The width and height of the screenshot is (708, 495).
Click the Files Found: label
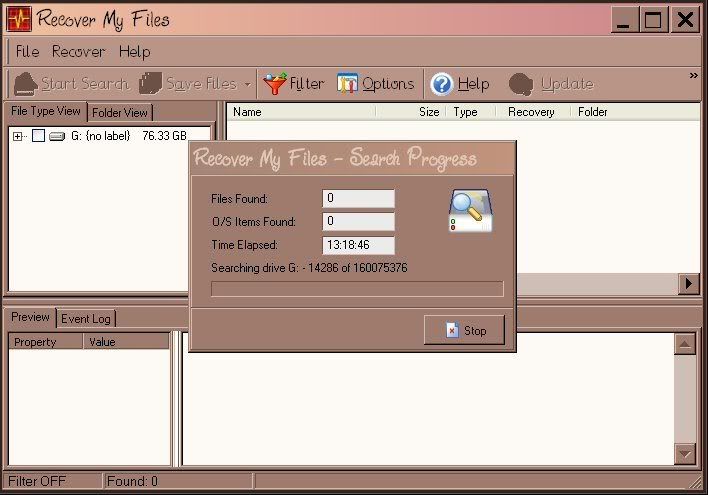pos(239,199)
